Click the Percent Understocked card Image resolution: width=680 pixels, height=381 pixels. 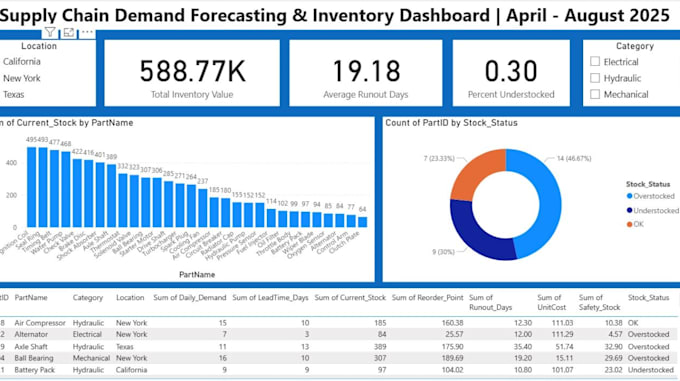[511, 73]
